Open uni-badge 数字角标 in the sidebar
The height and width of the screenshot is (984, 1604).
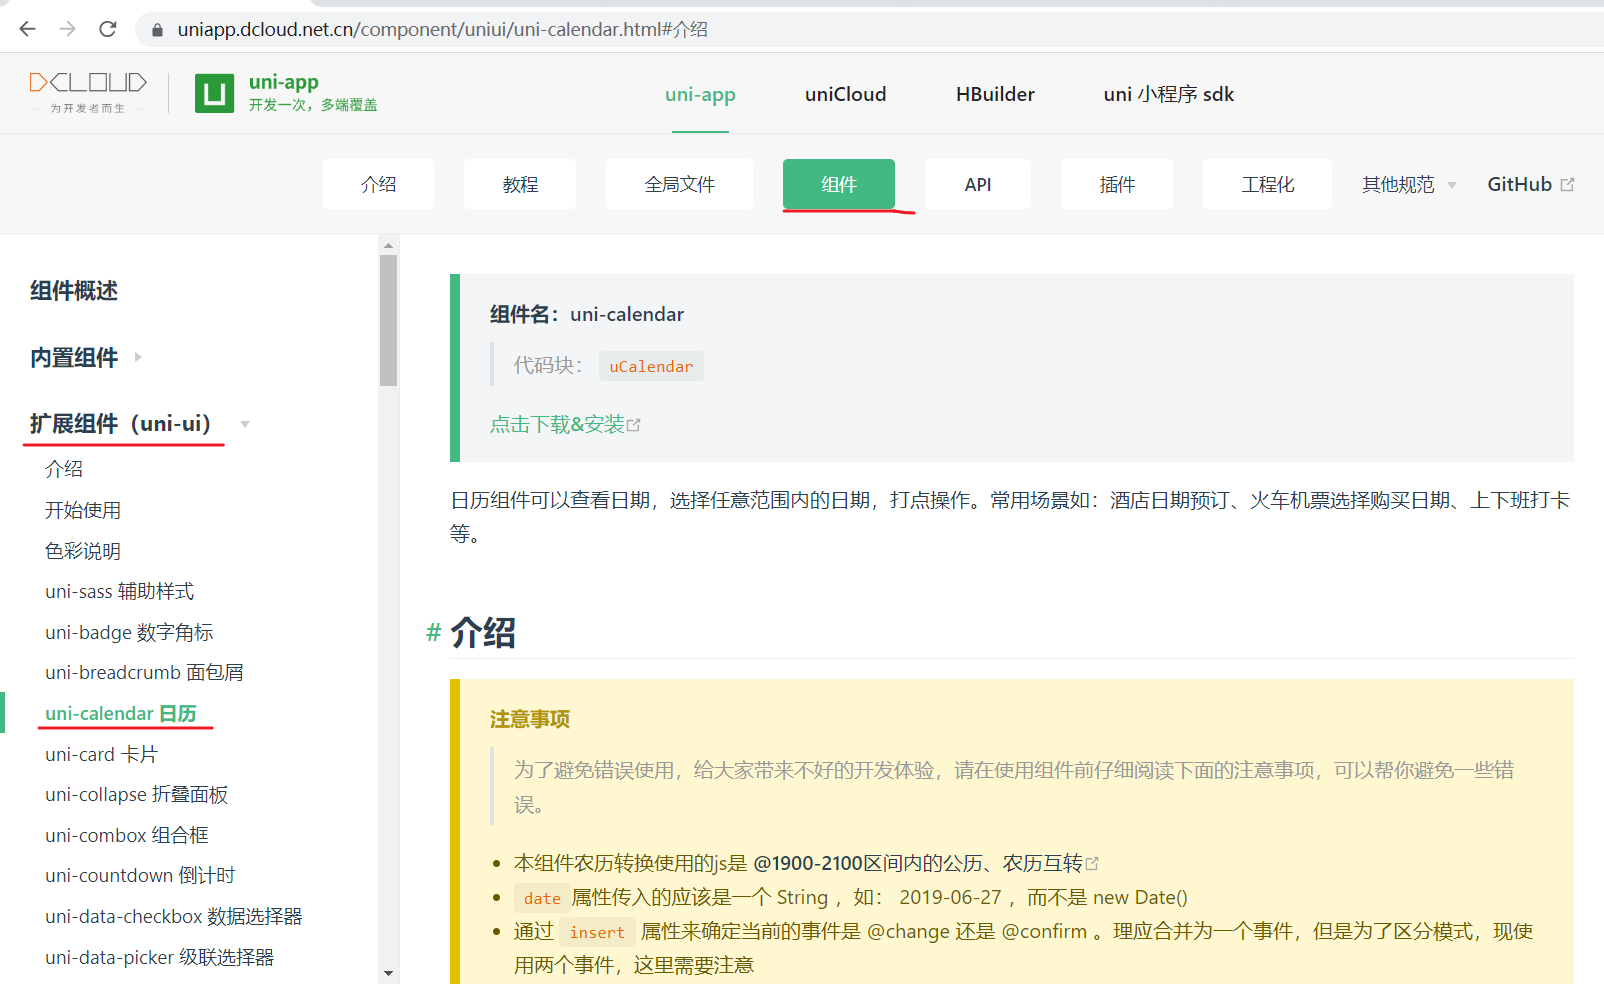(x=129, y=632)
